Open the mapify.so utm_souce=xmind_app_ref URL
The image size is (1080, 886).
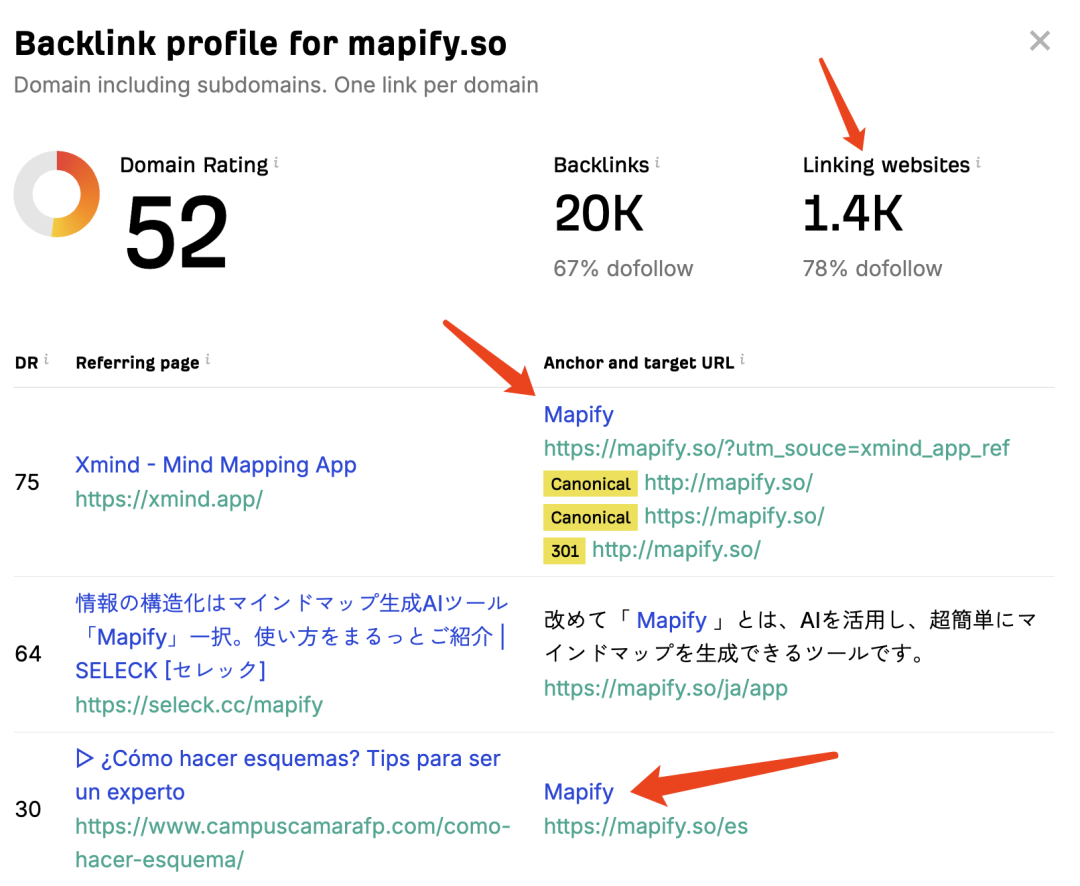coord(776,448)
